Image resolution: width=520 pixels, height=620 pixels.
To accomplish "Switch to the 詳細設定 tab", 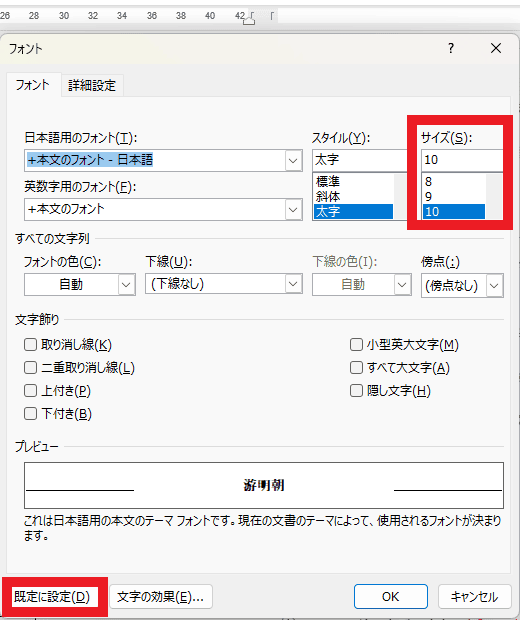I will point(92,85).
